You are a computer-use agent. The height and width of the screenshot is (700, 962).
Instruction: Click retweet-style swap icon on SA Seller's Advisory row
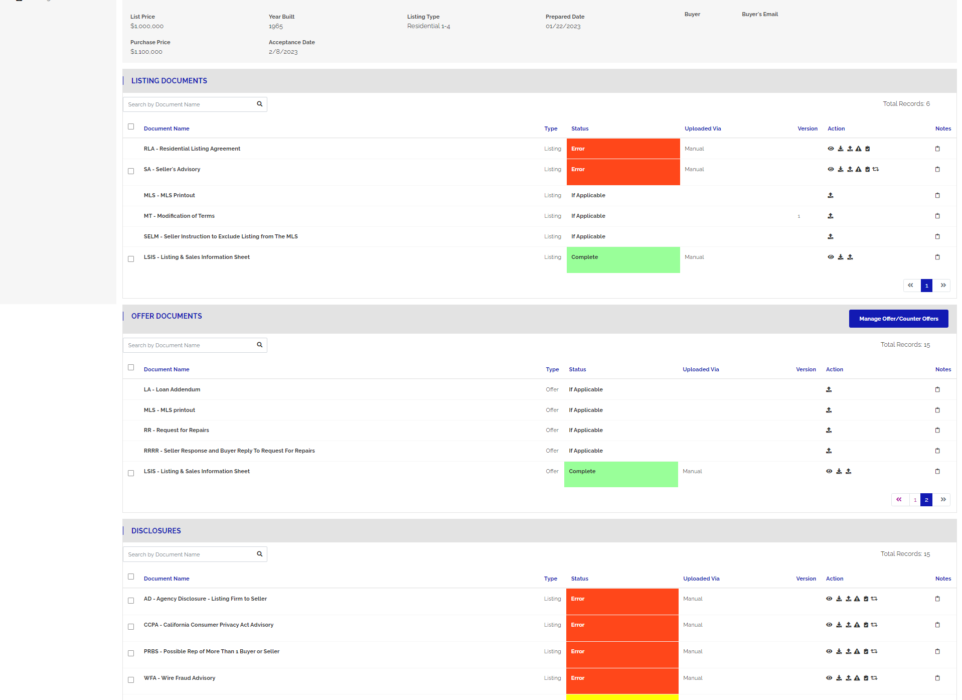[x=875, y=170]
